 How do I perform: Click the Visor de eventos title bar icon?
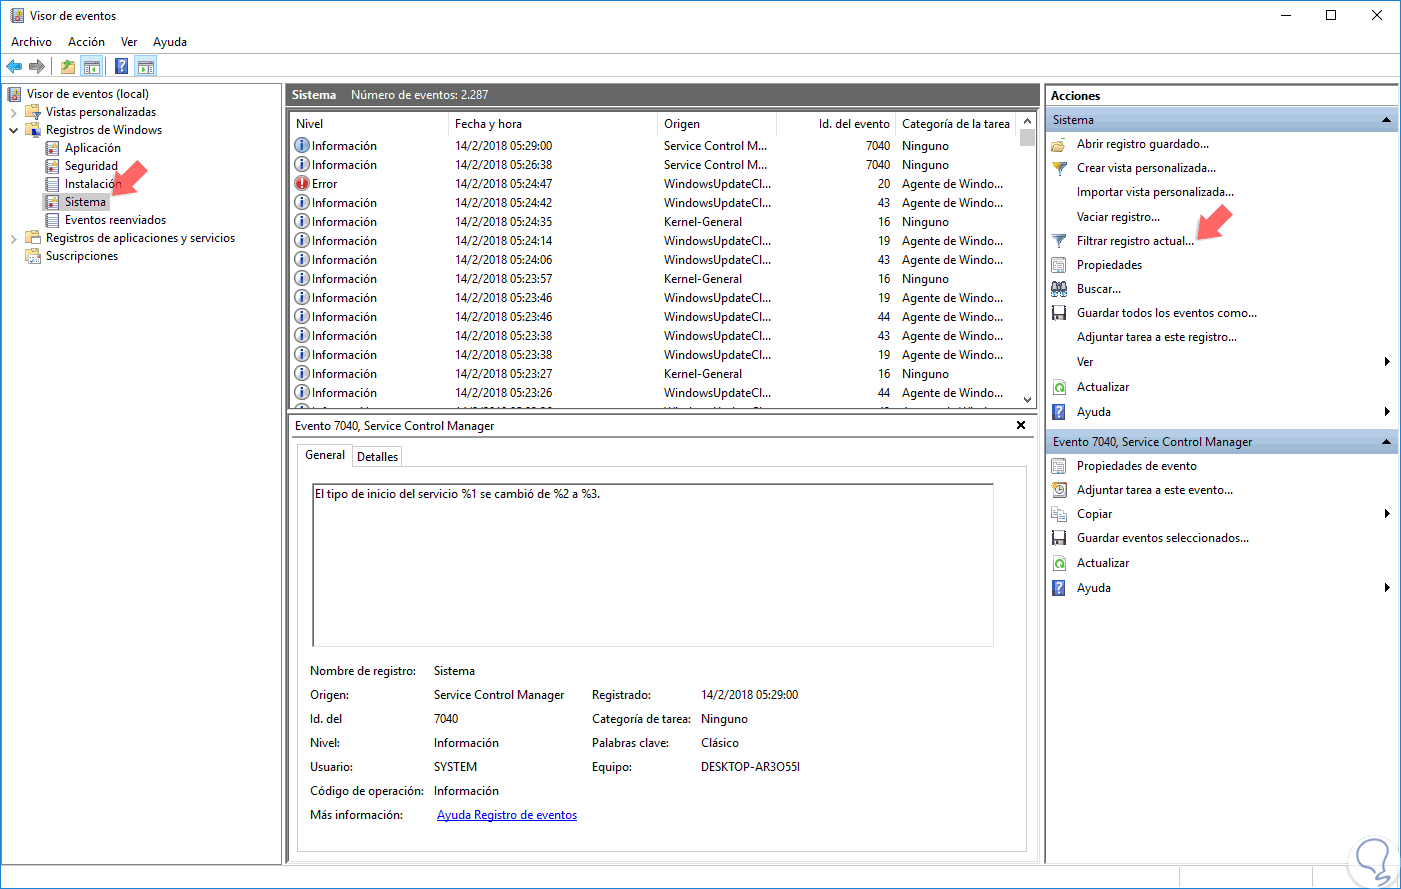[17, 16]
